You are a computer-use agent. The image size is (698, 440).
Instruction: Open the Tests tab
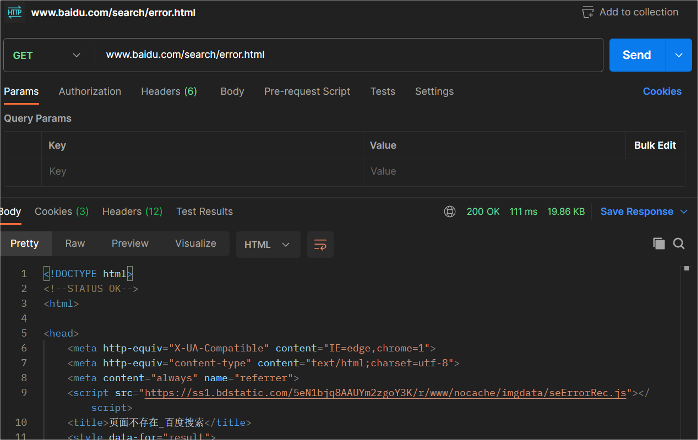click(383, 91)
